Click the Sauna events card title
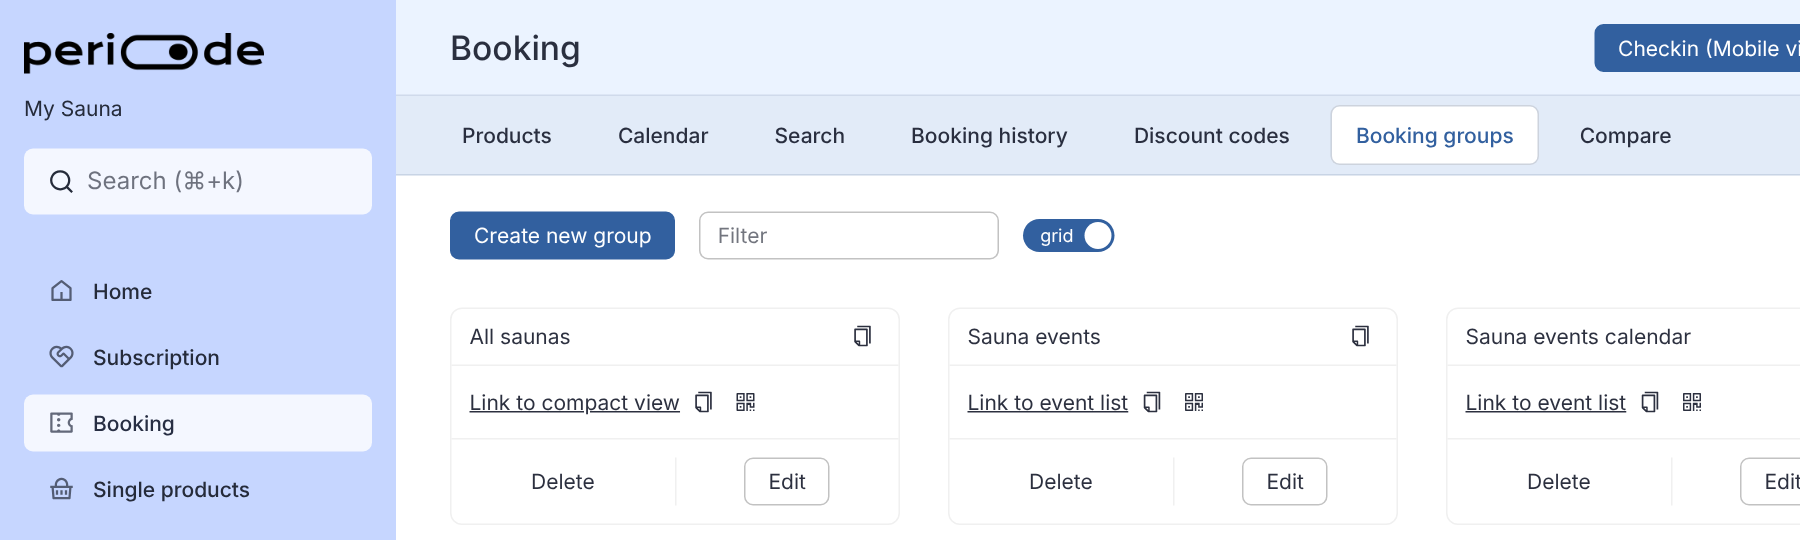The image size is (1800, 540). coord(1034,336)
